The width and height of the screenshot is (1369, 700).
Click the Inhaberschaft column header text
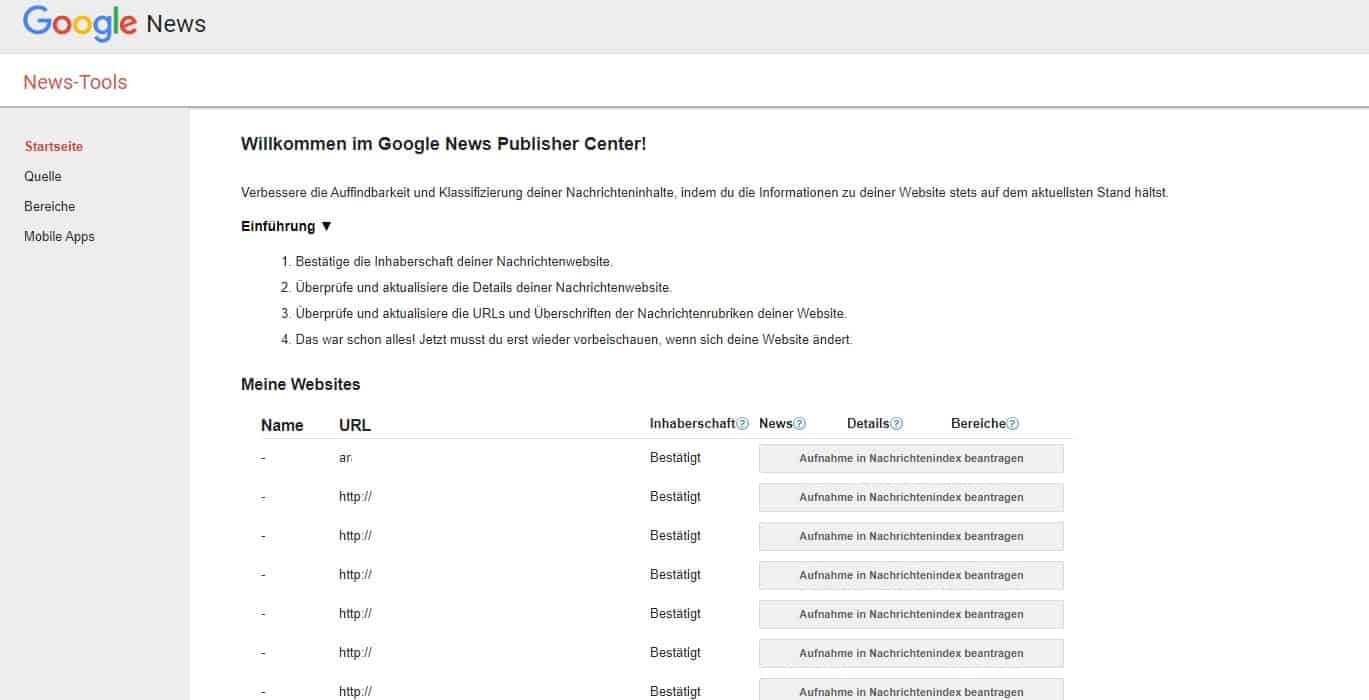(692, 424)
